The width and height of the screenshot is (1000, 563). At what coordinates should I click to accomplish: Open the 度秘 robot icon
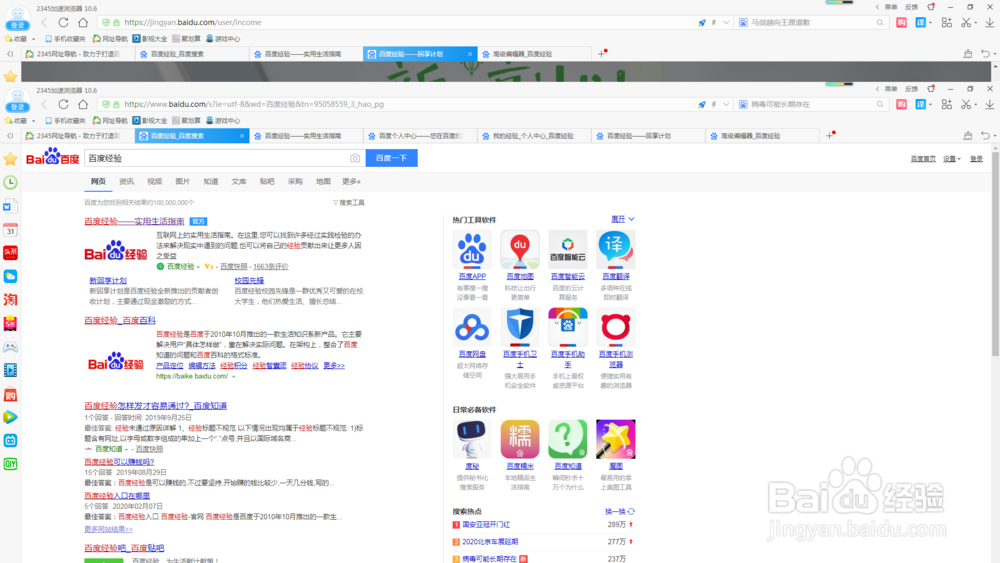pos(472,439)
